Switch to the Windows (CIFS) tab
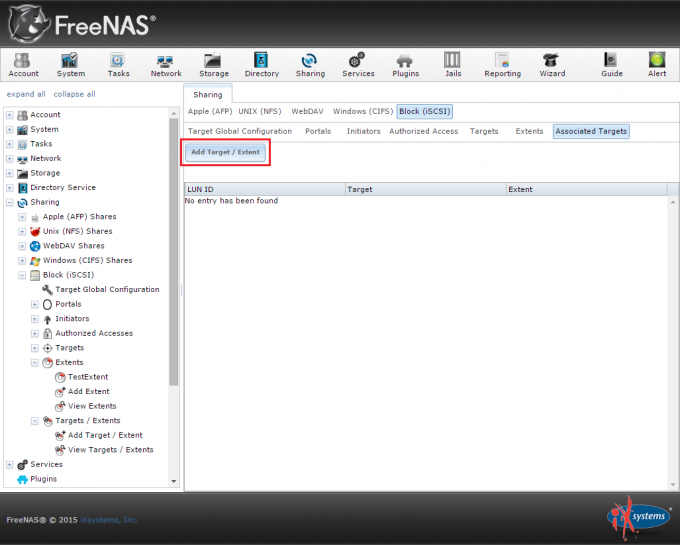The width and height of the screenshot is (680, 545). coord(363,111)
